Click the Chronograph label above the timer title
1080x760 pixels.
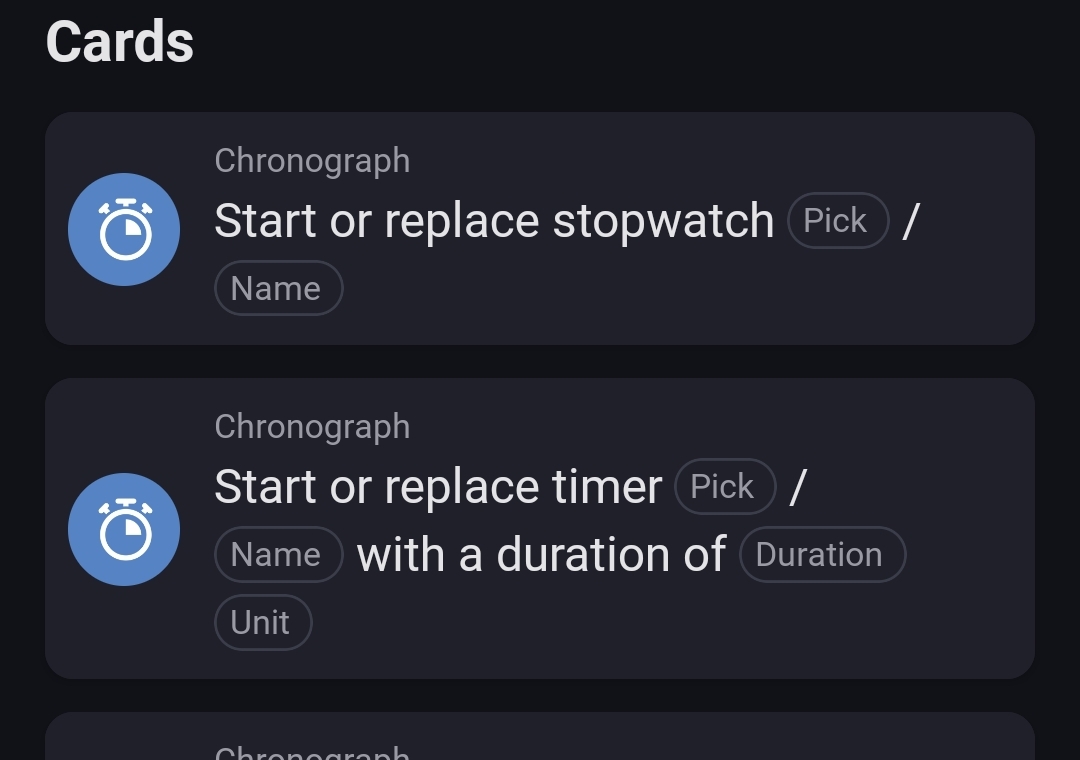312,427
